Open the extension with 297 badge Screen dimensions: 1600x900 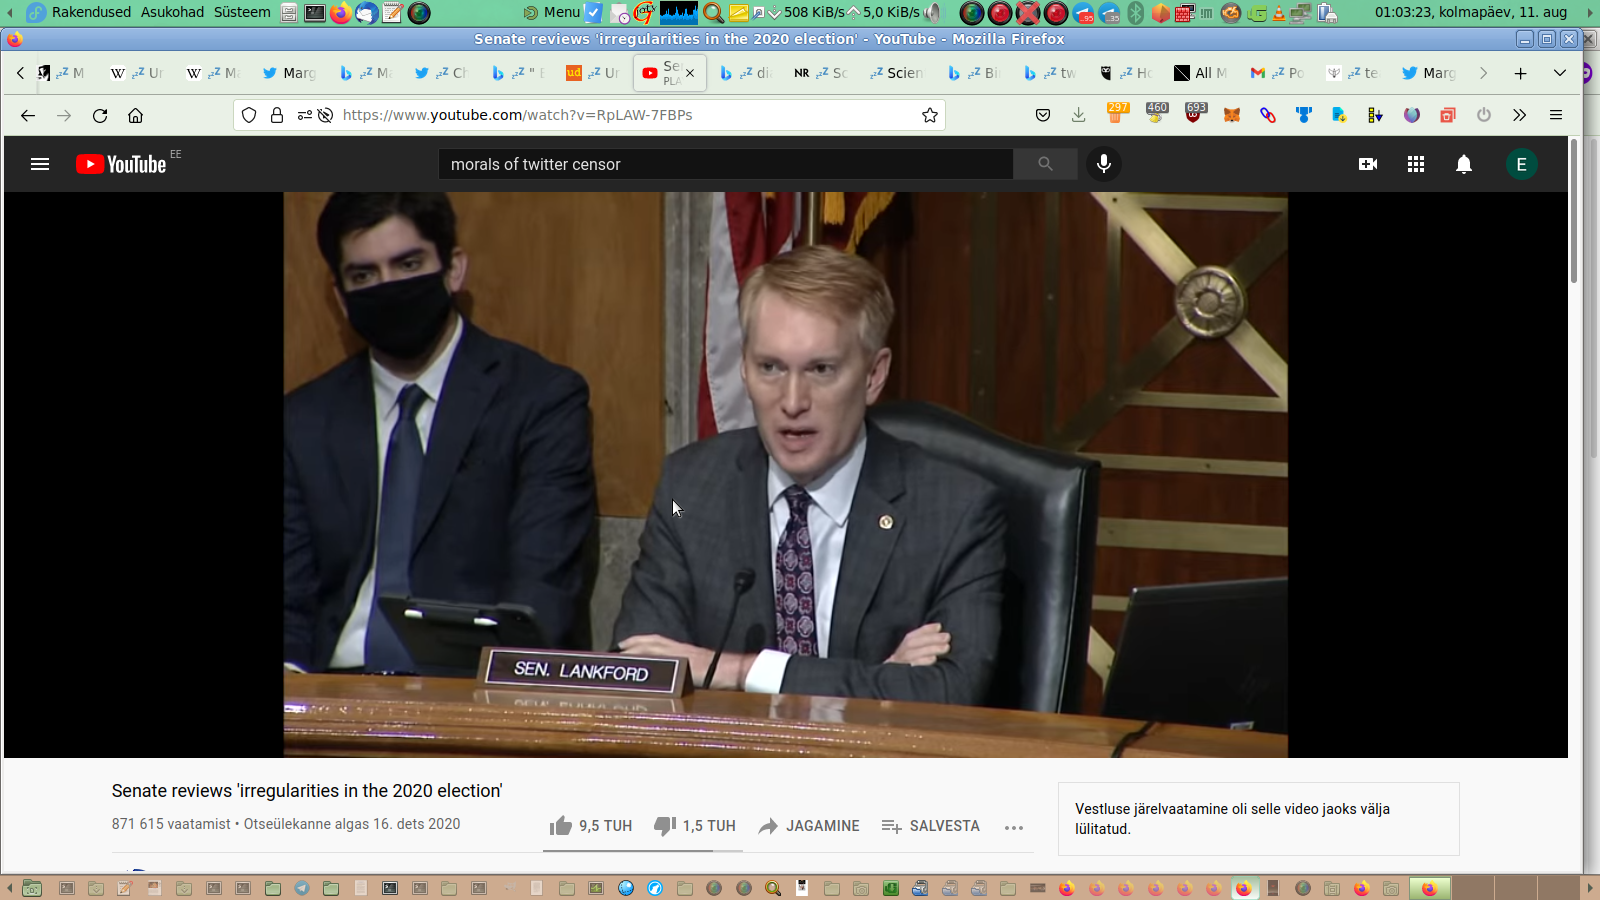[x=1117, y=113]
